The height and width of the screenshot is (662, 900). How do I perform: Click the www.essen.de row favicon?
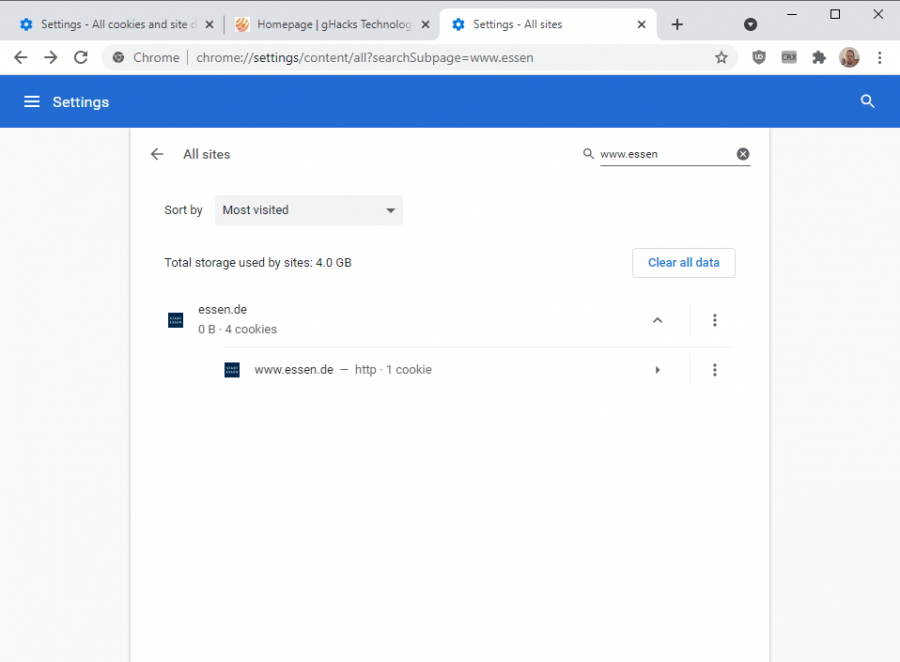pyautogui.click(x=232, y=370)
